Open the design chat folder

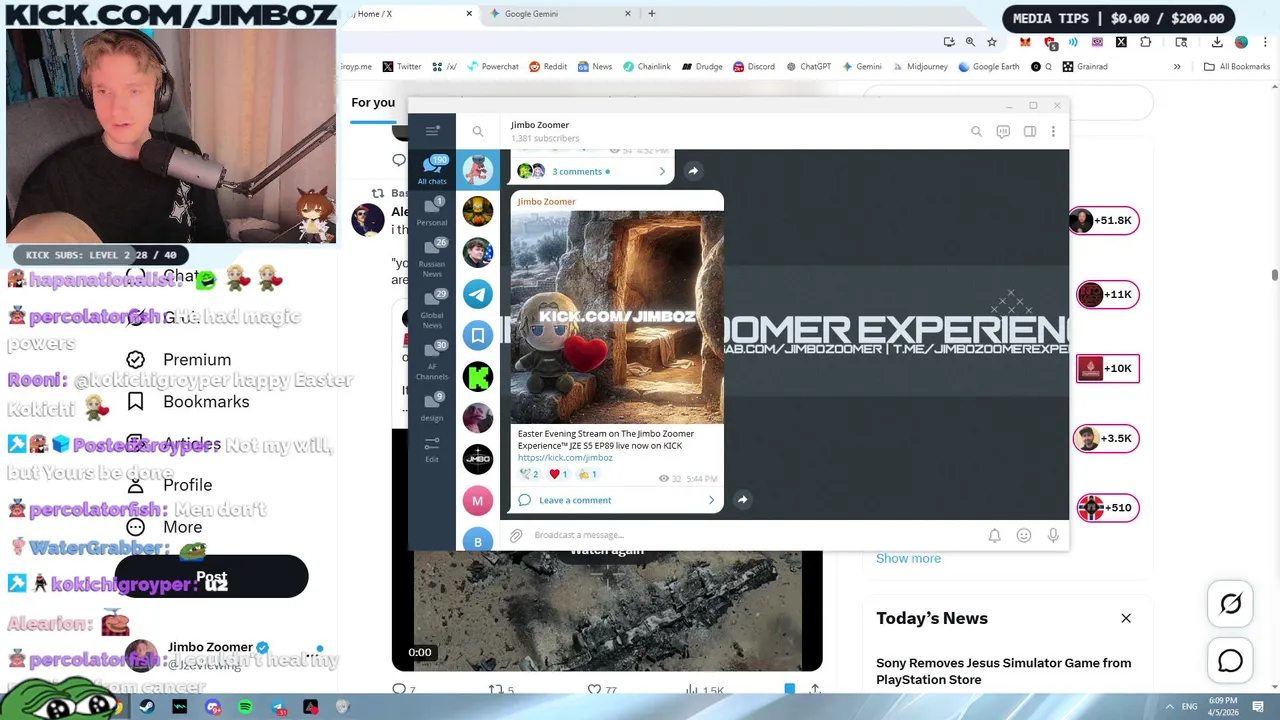432,408
